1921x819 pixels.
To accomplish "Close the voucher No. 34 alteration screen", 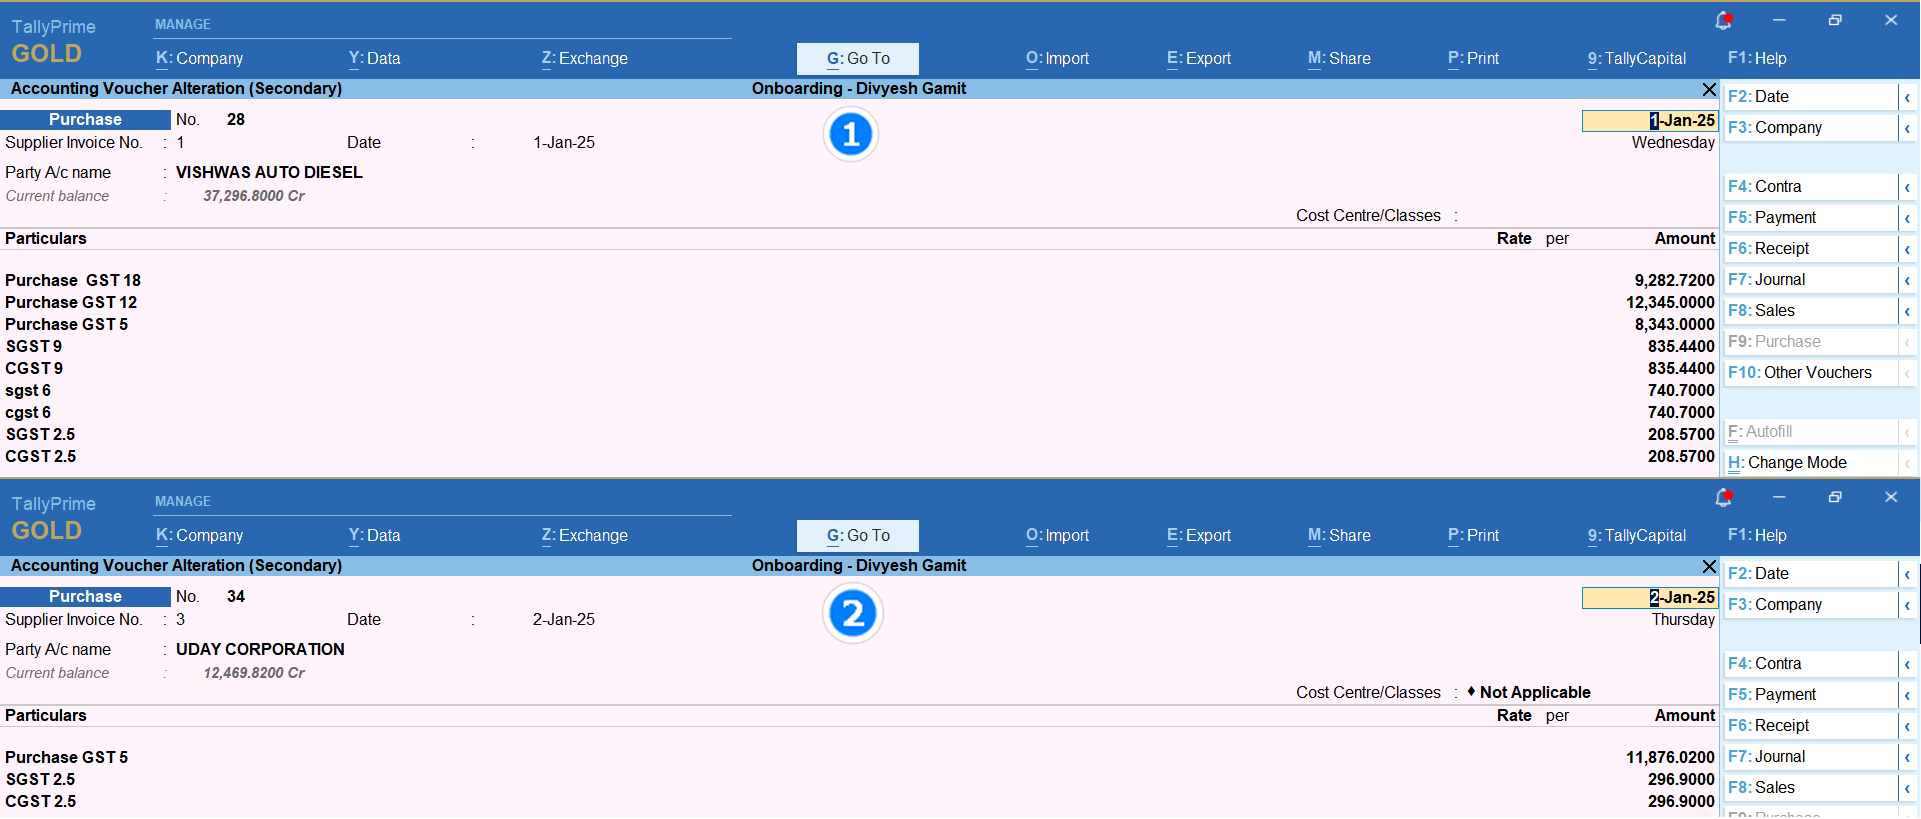I will pos(1709,566).
